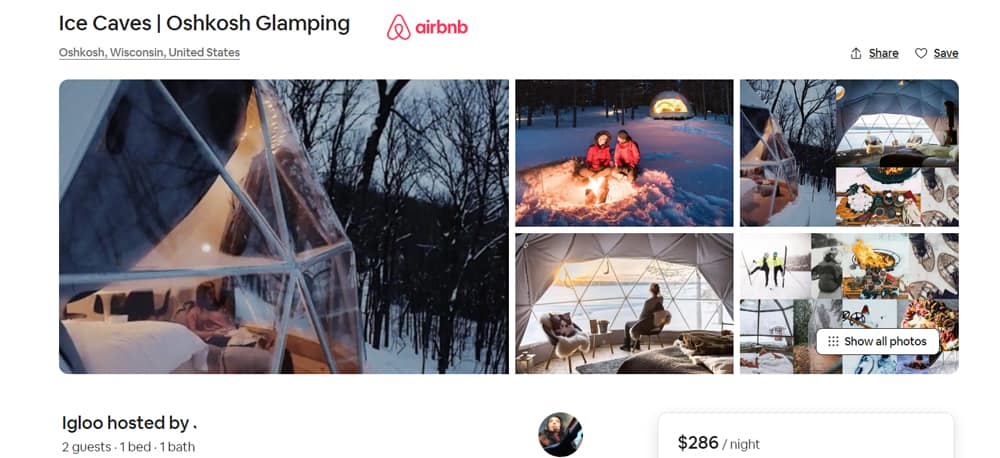Click the Ice Caves Oshkosh Glamping title
The height and width of the screenshot is (458, 1000).
(204, 24)
